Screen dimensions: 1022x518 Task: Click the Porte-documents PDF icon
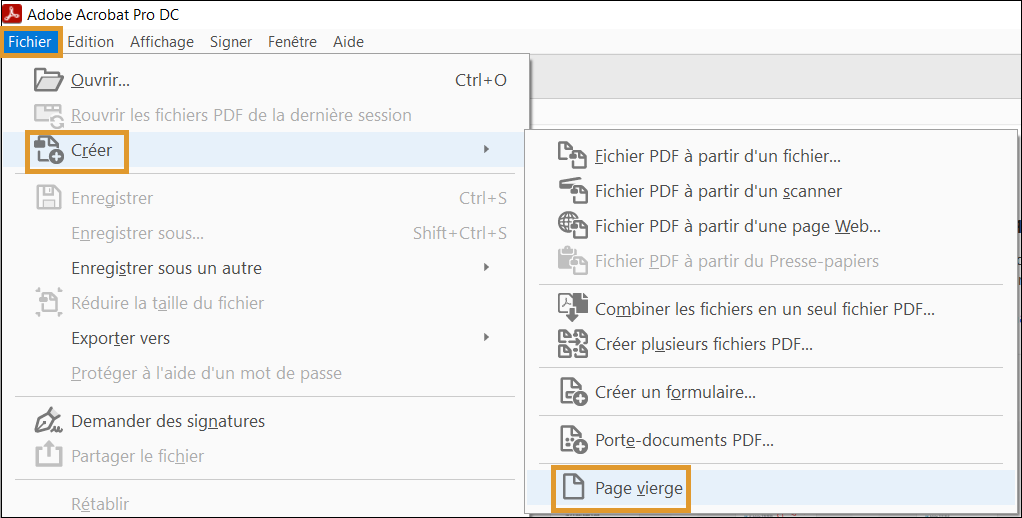574,440
